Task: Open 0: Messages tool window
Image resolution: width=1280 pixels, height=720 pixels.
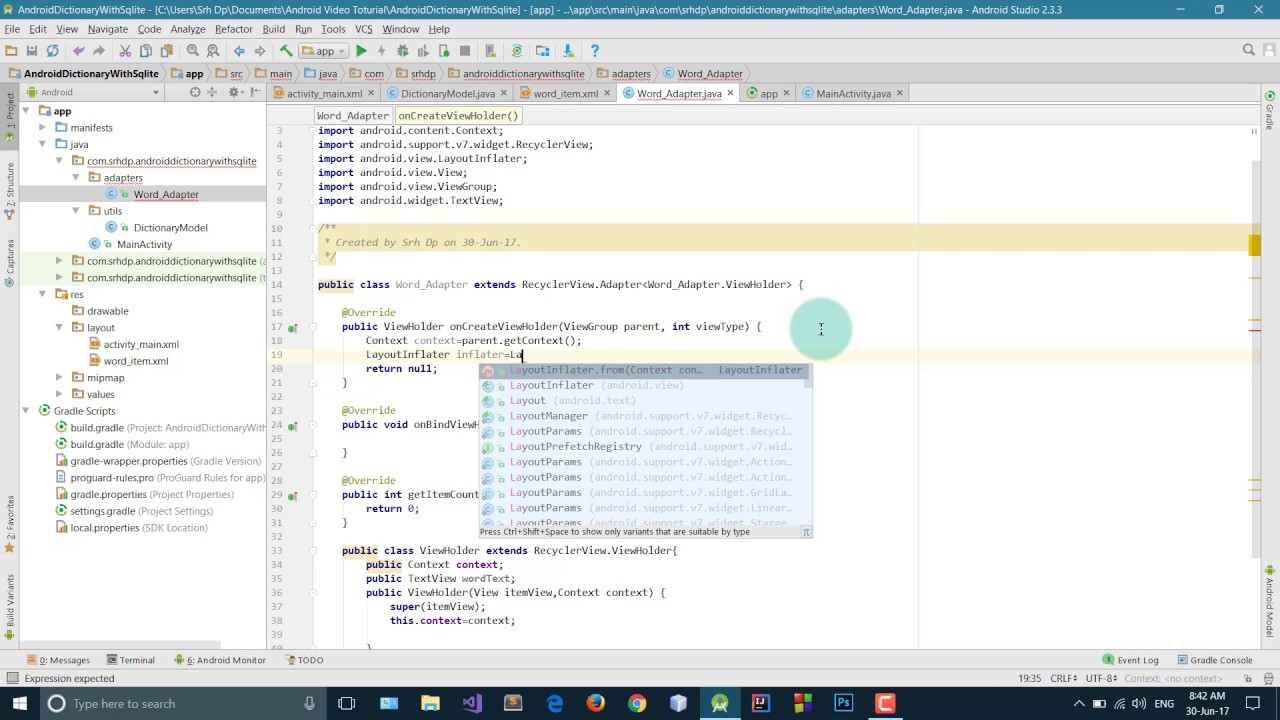Action: (58, 660)
